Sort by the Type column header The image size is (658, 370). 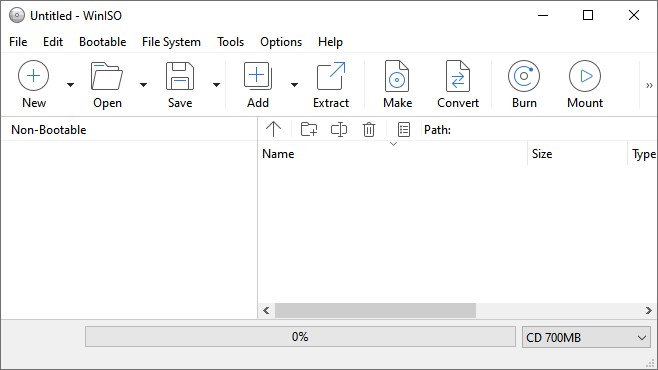pos(643,154)
